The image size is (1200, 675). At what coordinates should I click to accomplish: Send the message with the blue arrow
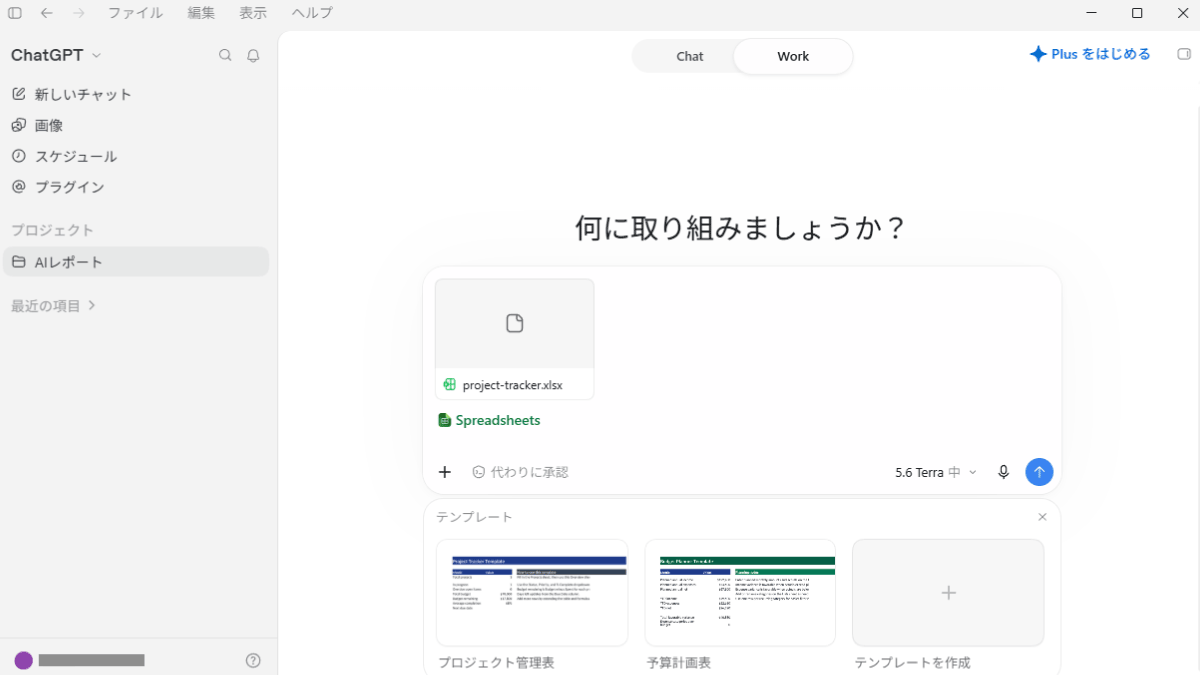(x=1039, y=472)
